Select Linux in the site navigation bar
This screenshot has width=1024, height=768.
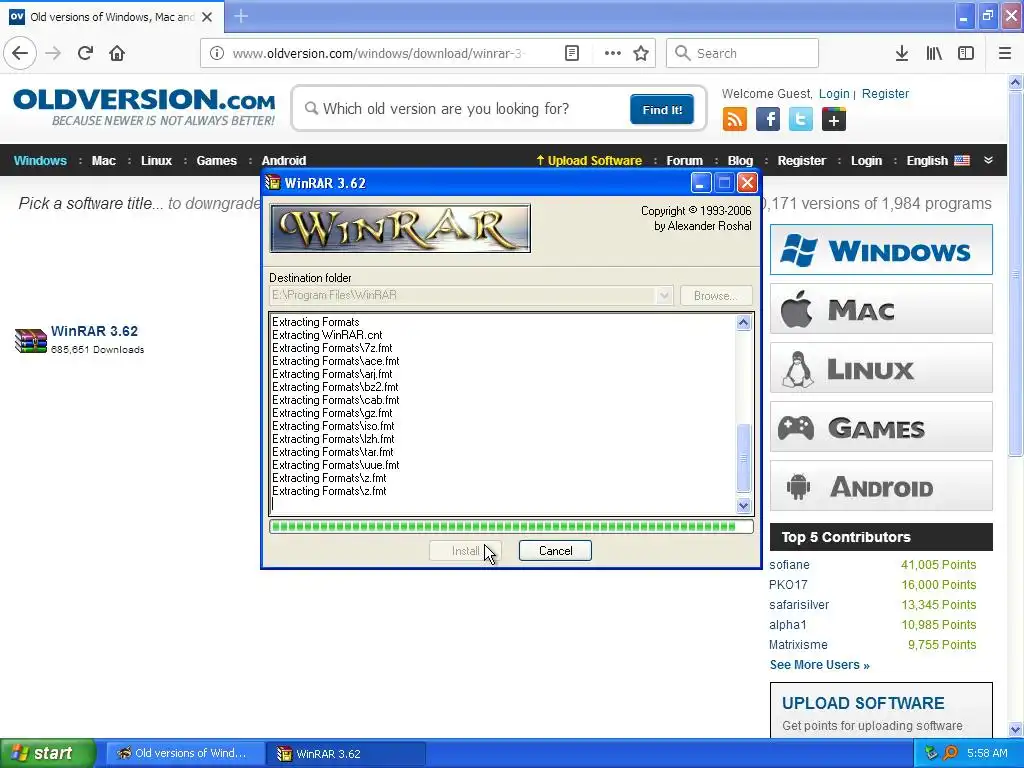click(x=157, y=161)
